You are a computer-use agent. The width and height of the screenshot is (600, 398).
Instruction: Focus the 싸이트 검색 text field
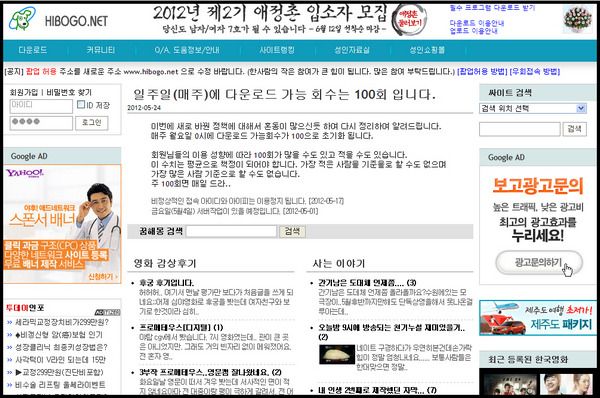[520, 129]
